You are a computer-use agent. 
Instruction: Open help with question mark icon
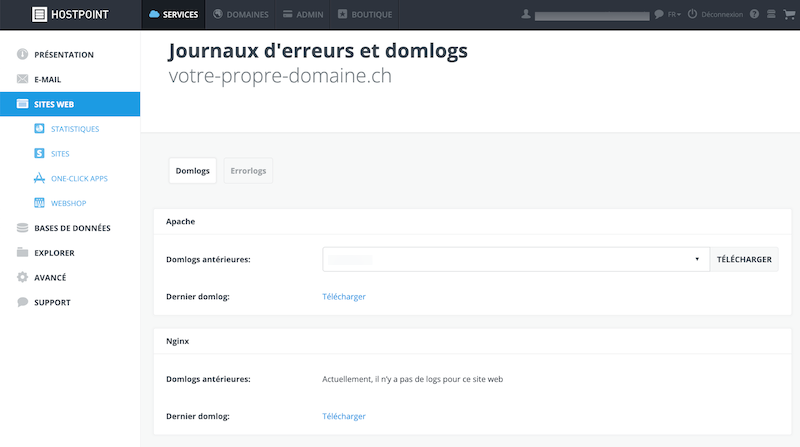(755, 14)
